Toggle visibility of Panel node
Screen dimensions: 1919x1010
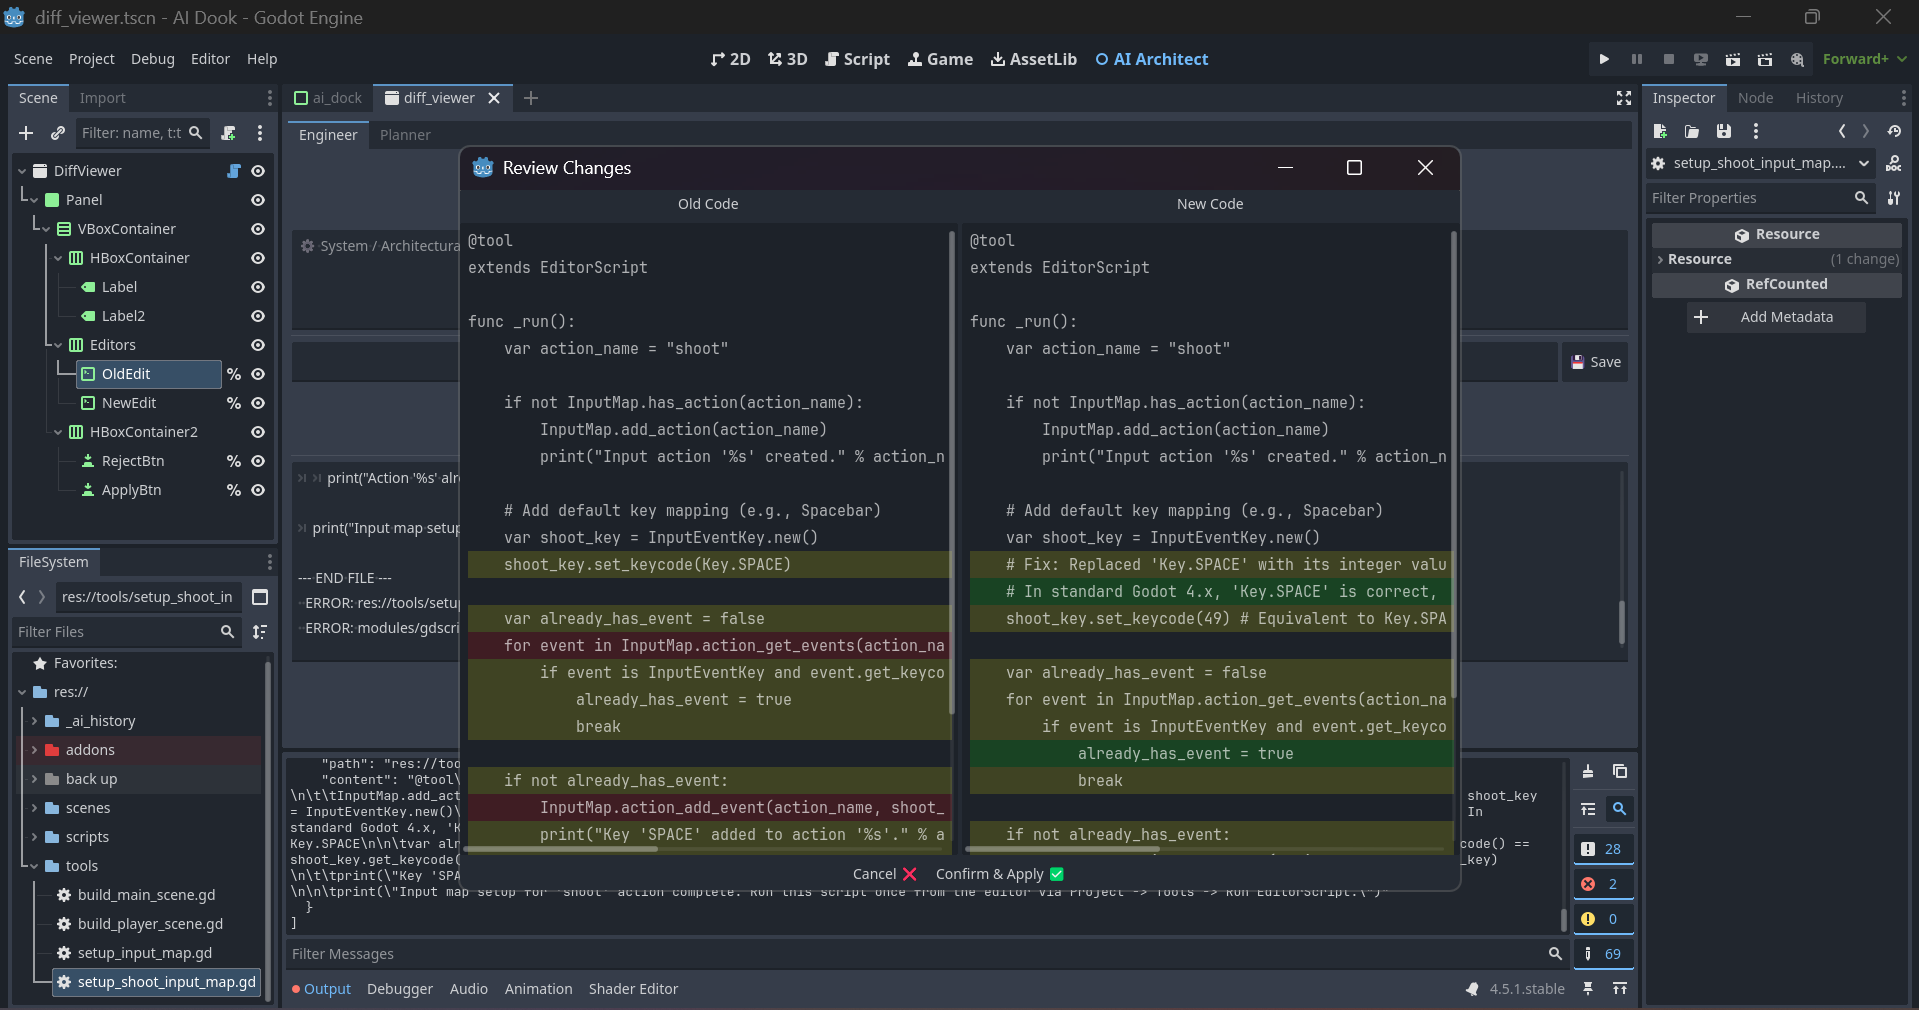tap(258, 200)
